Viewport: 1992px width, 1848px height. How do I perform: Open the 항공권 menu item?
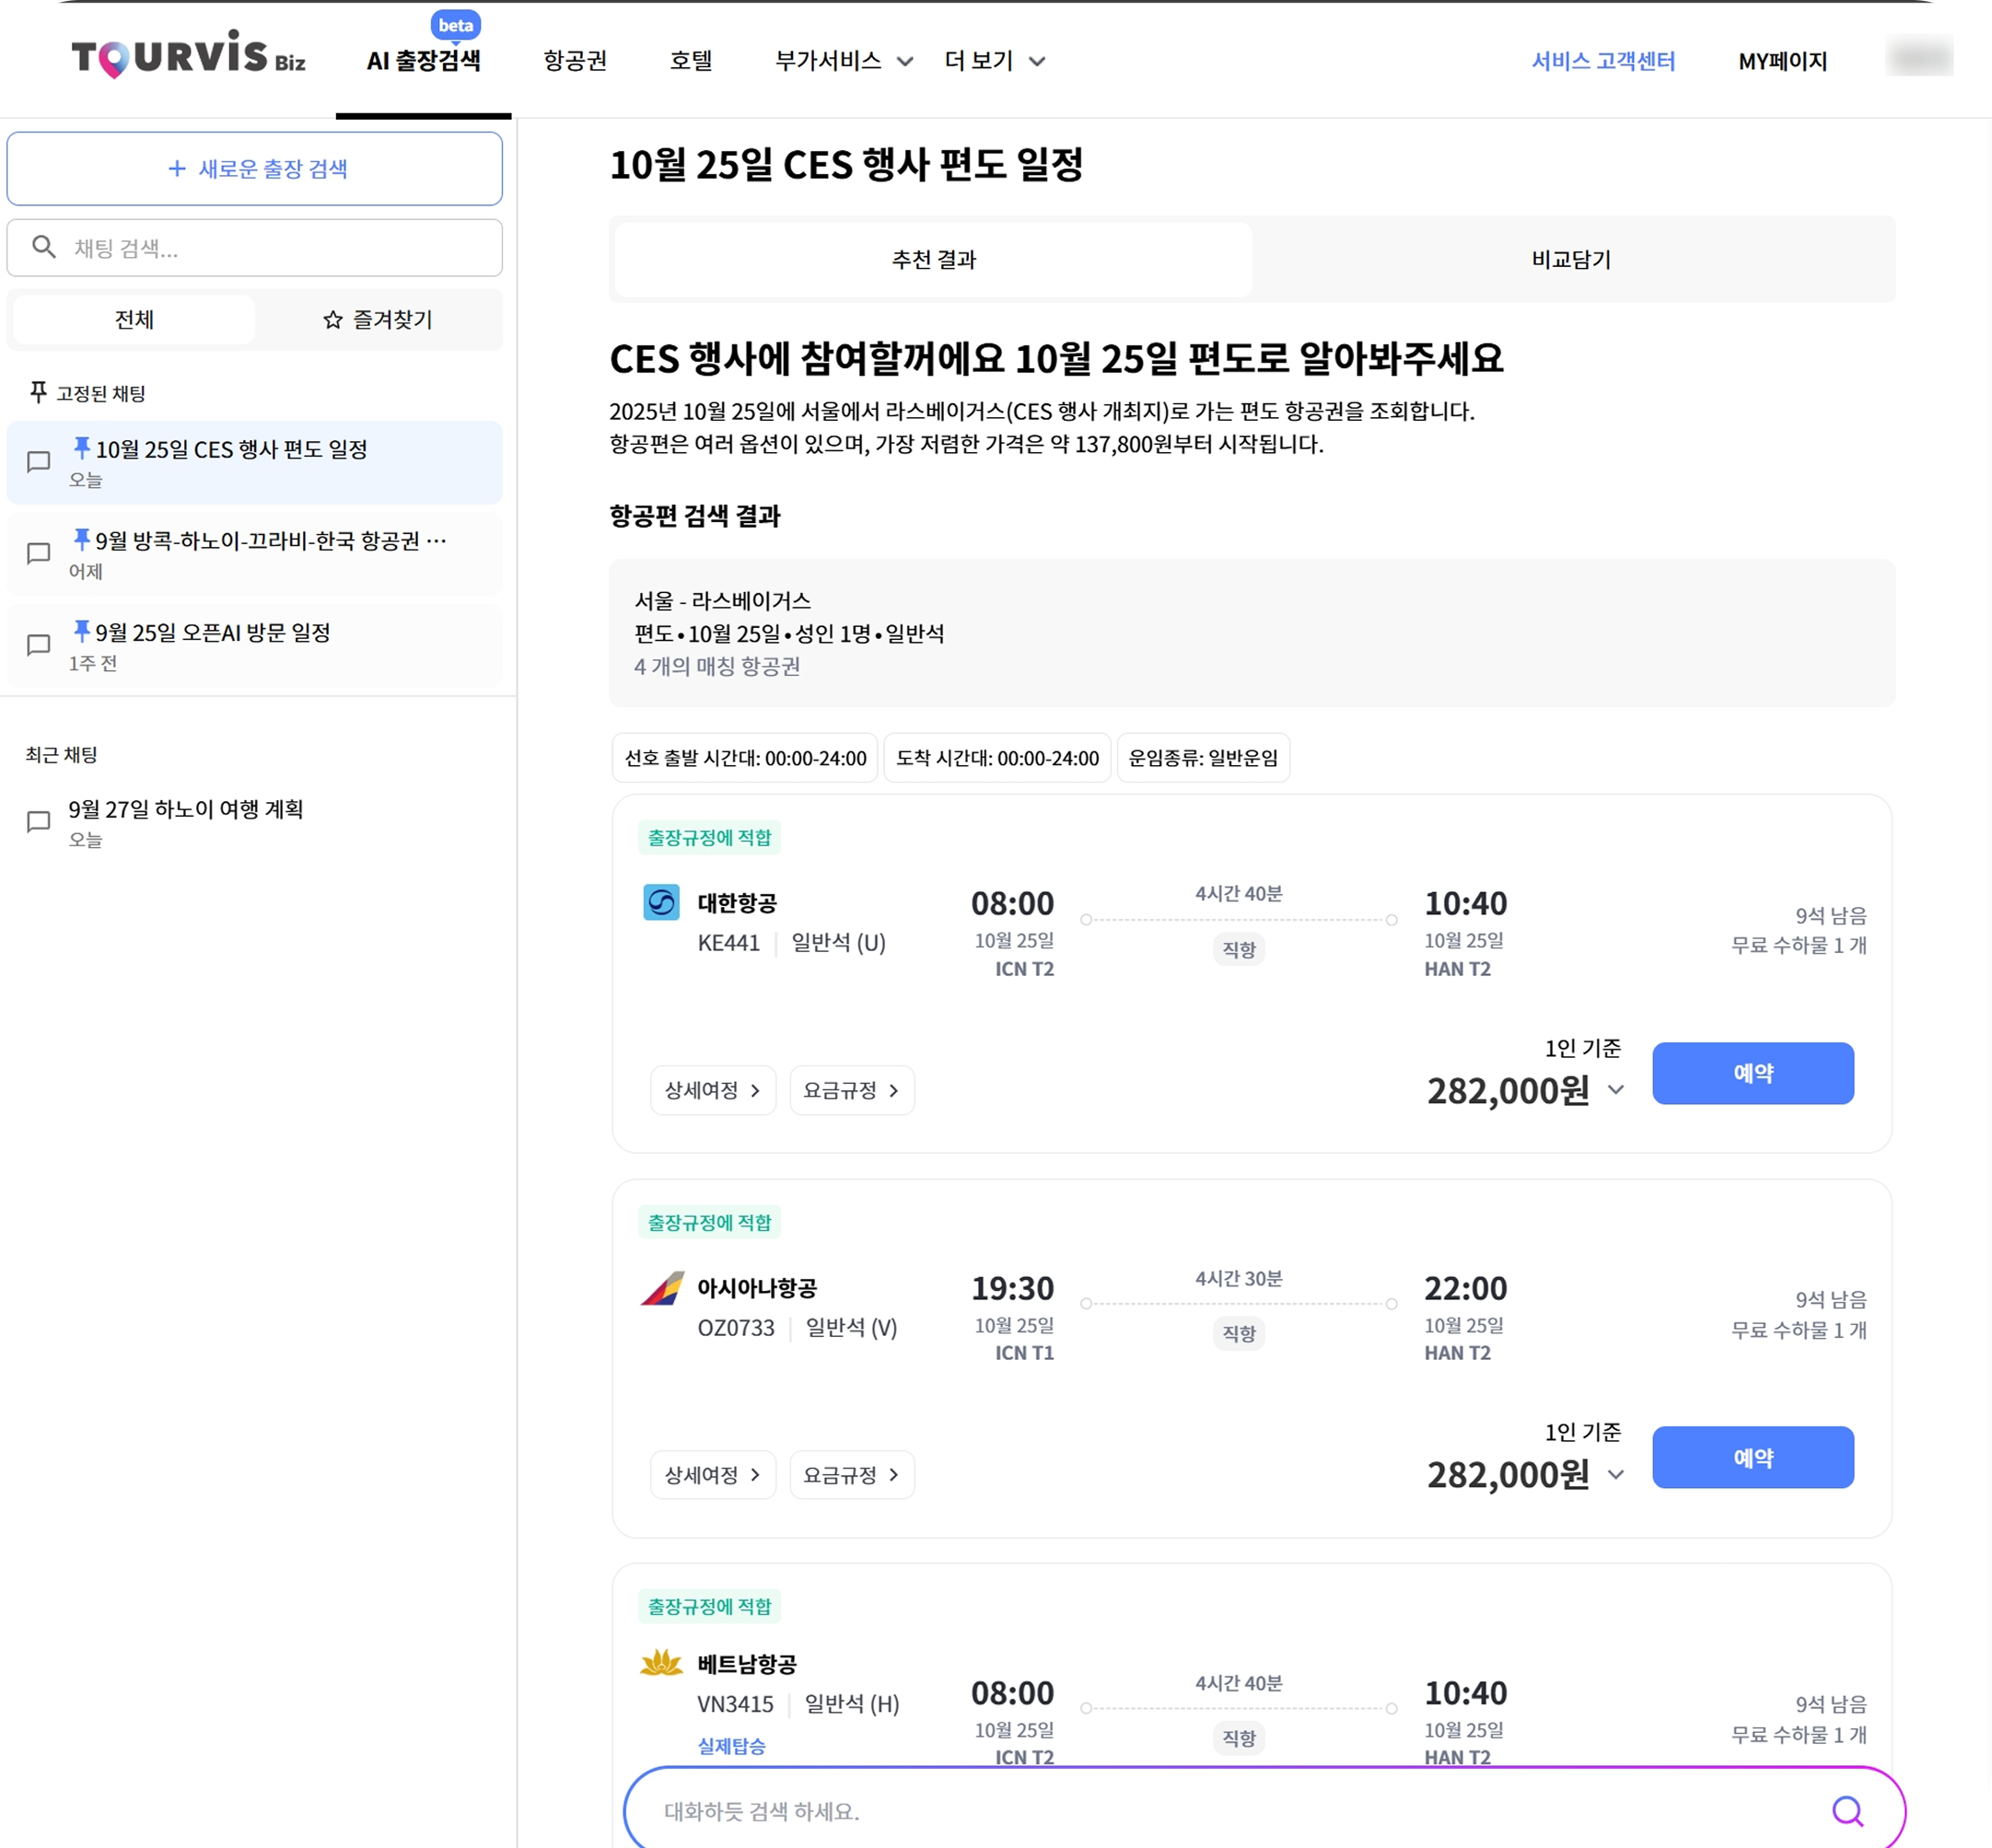click(x=575, y=61)
